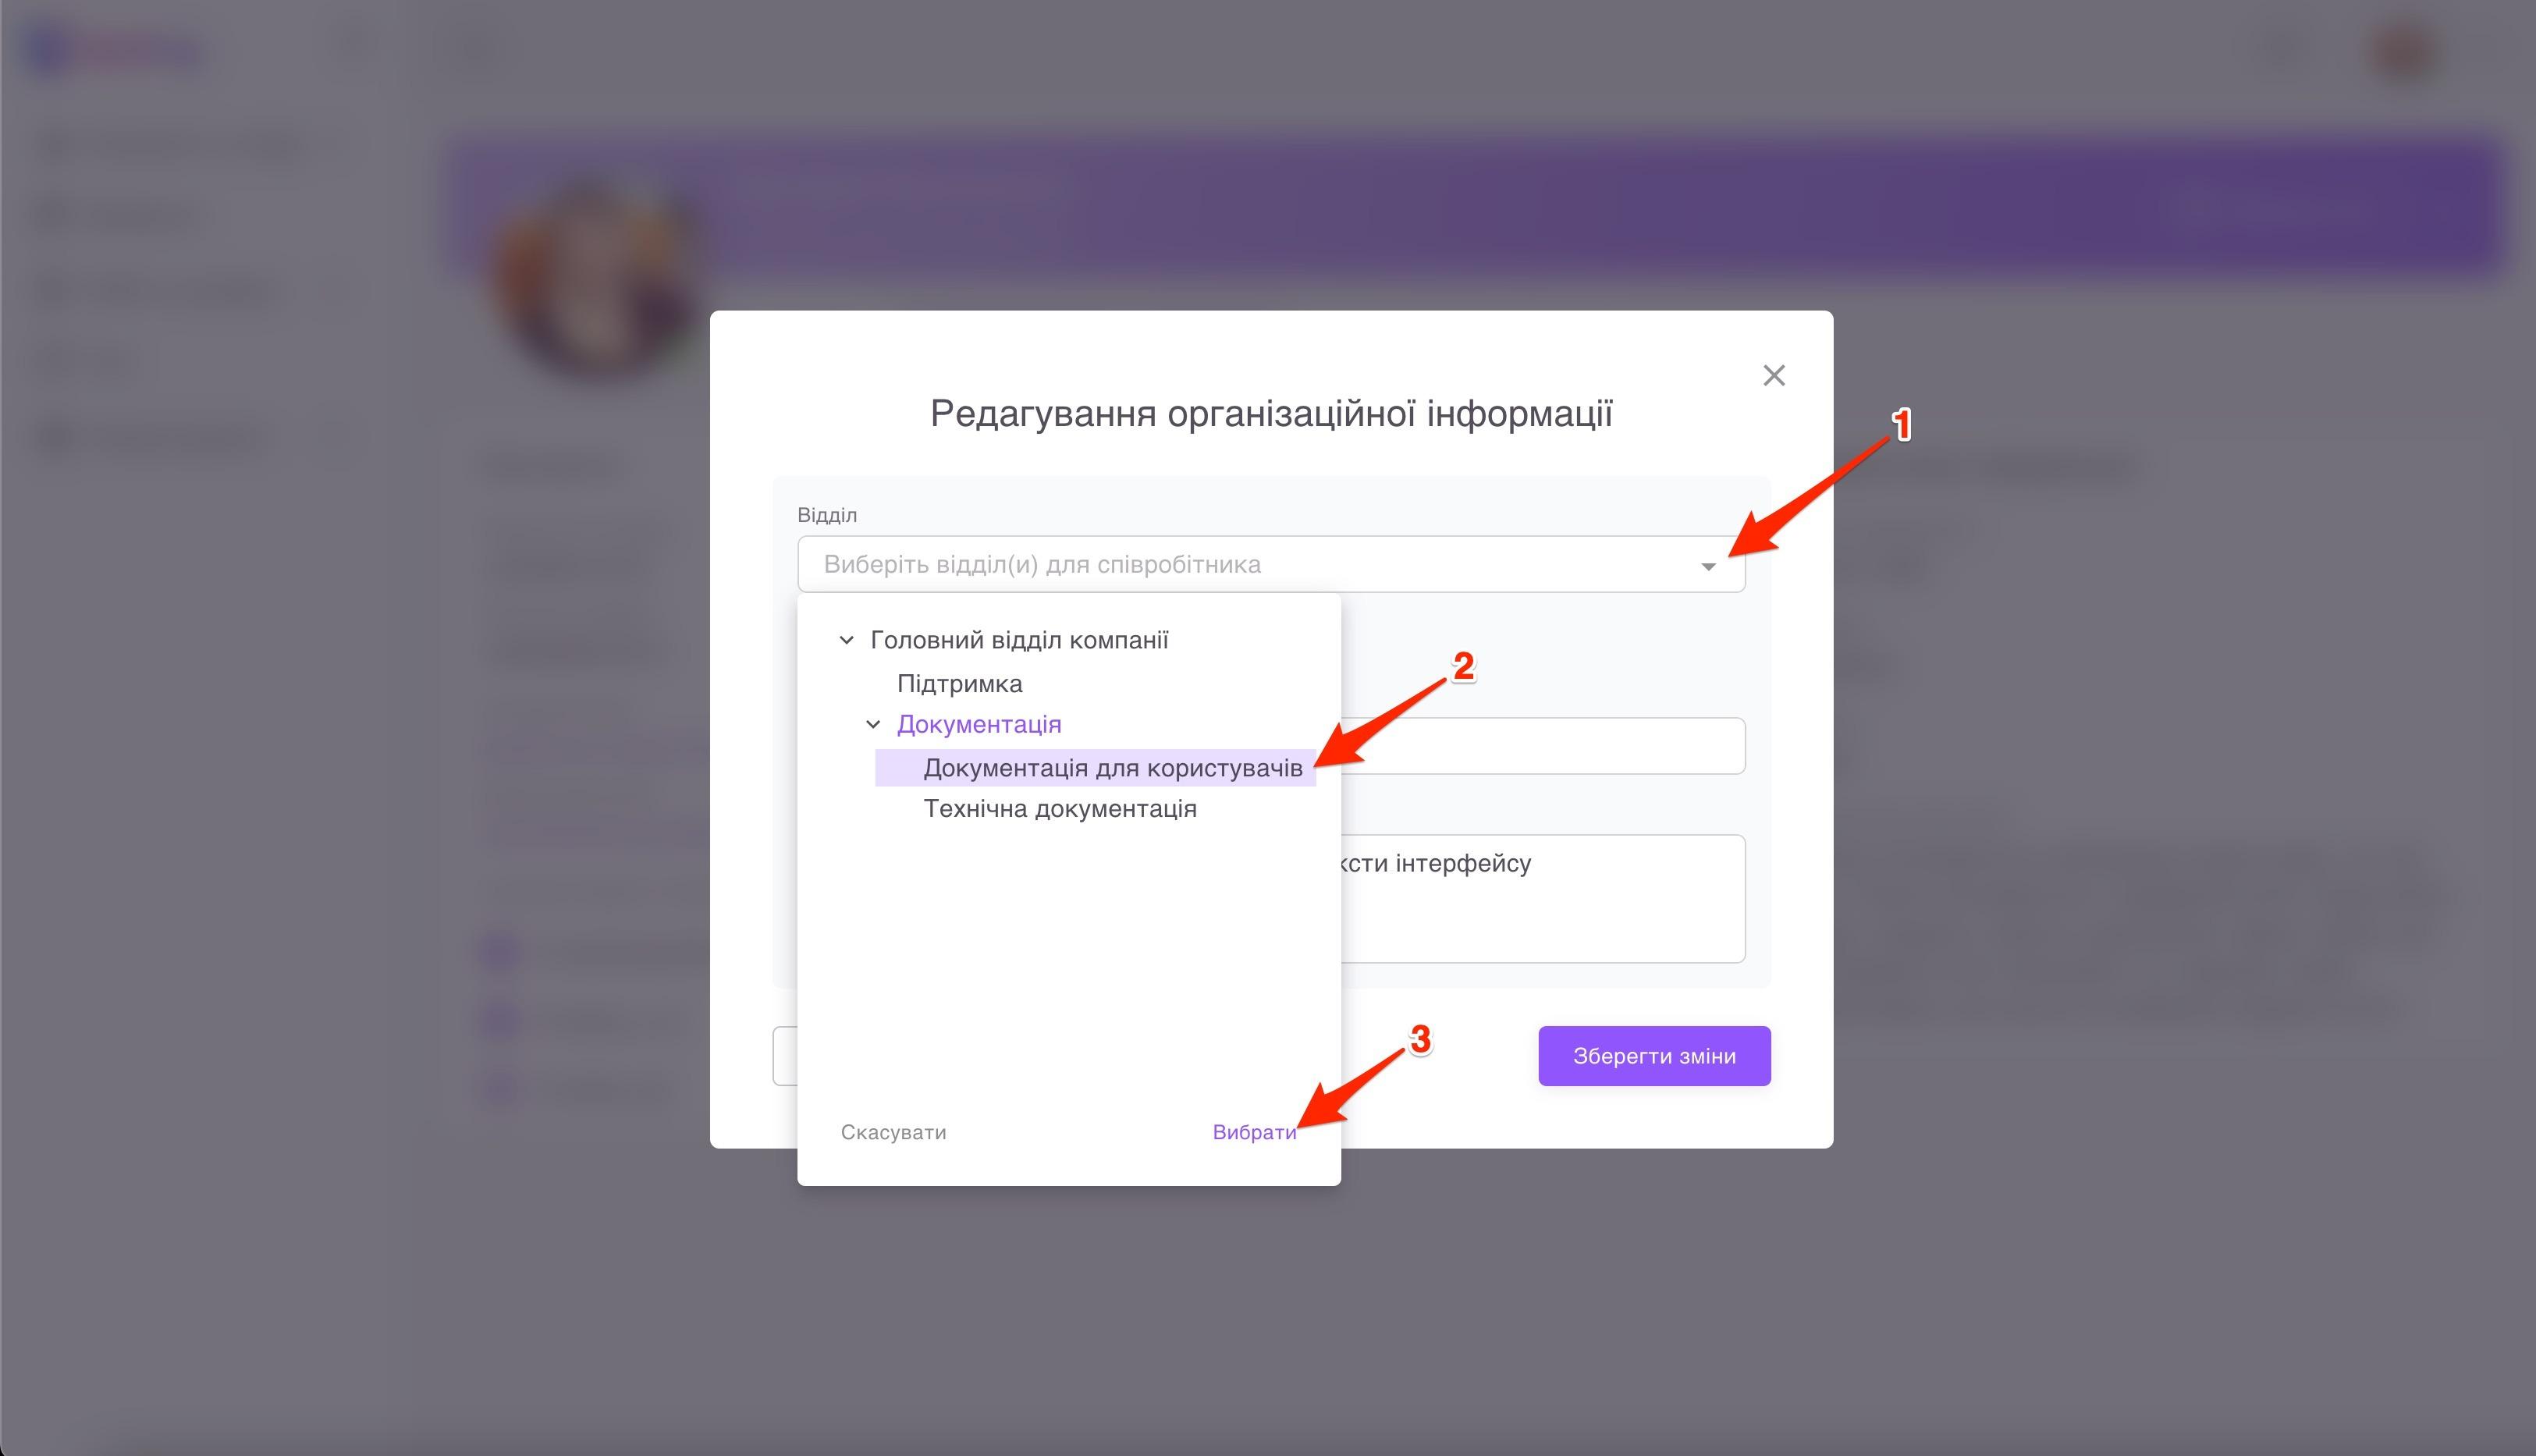Focus the Виберіть відділ(и) placeholder field
This screenshot has width=2536, height=1456.
[1271, 564]
